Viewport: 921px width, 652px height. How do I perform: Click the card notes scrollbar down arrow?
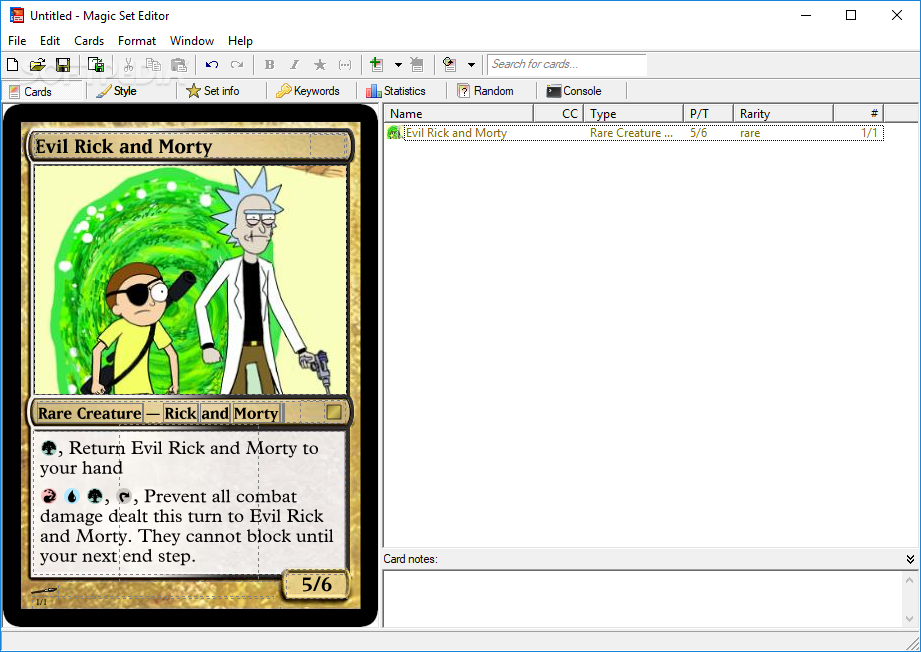click(909, 619)
